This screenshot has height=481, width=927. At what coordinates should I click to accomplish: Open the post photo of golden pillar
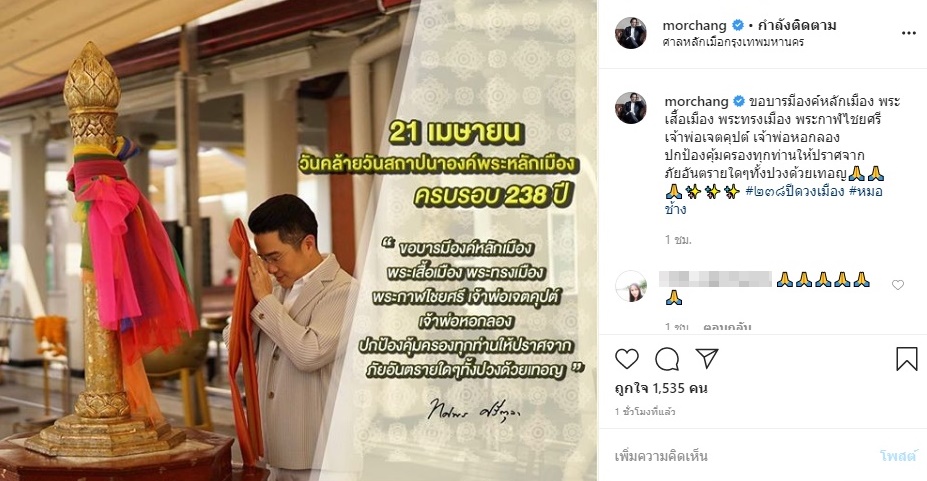(299, 240)
